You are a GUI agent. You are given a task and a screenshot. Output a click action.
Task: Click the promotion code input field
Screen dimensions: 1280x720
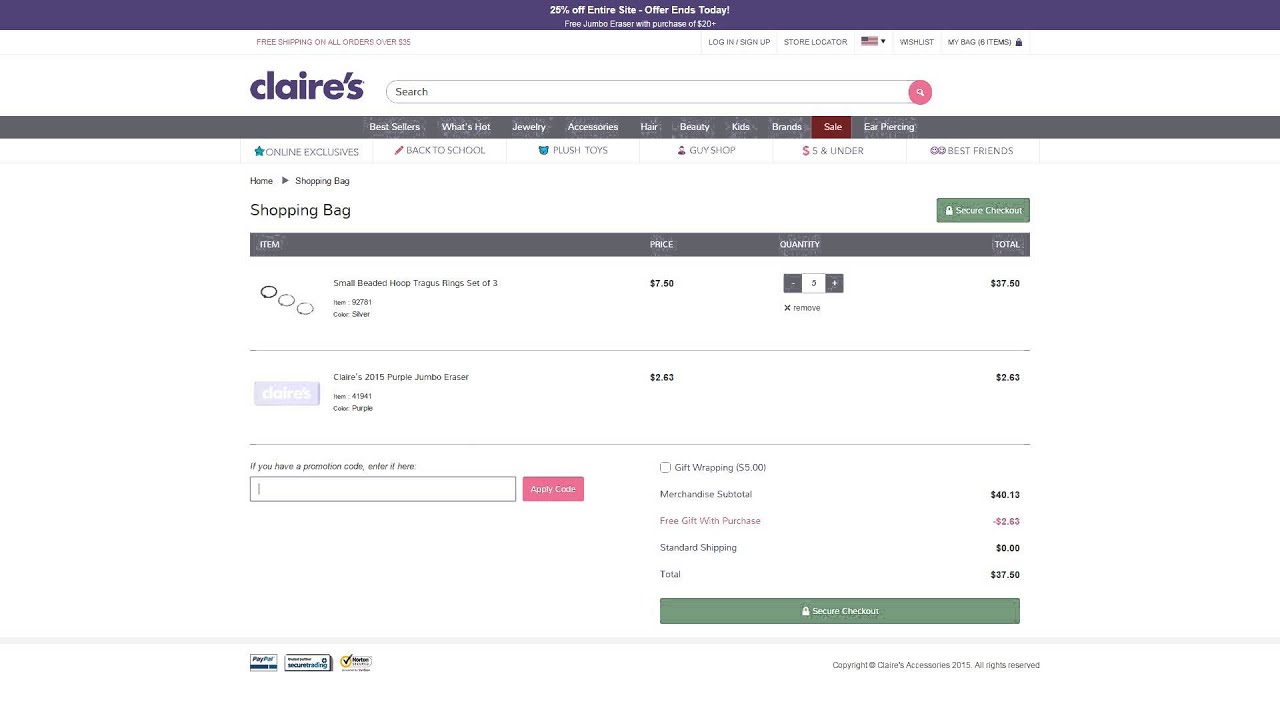383,489
